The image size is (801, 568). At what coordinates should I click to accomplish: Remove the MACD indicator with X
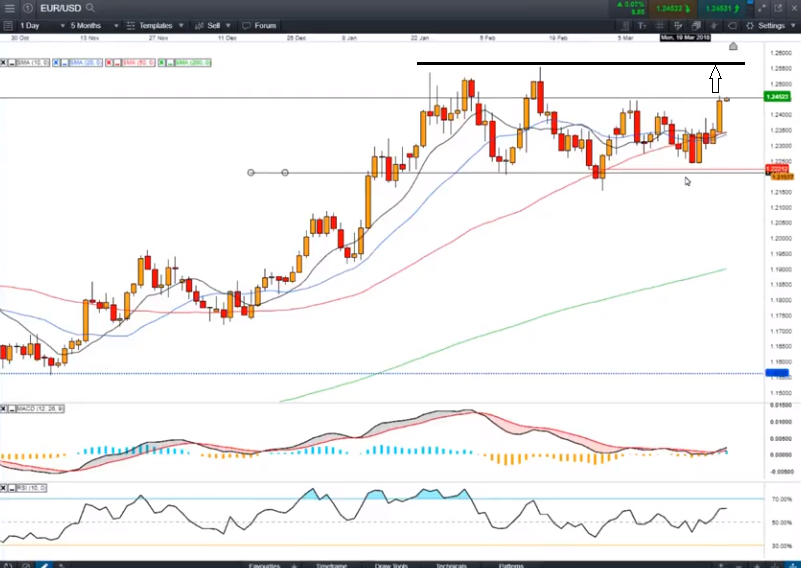(x=3, y=408)
